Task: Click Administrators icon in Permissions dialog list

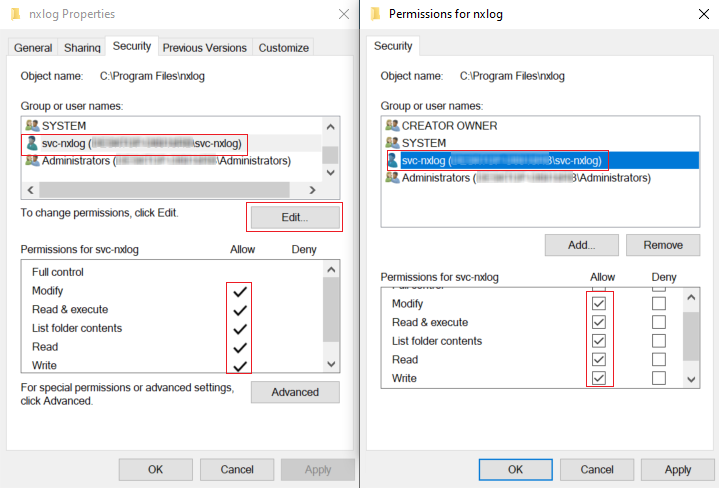Action: 392,178
